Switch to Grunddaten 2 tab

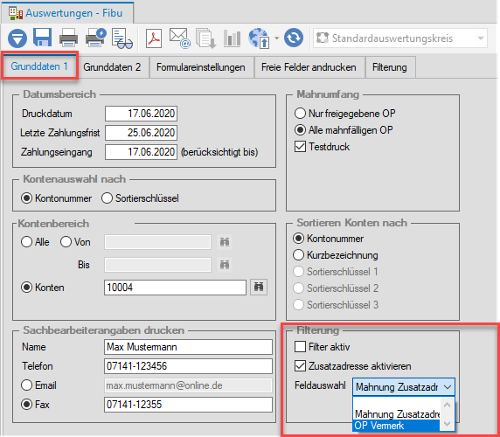112,67
